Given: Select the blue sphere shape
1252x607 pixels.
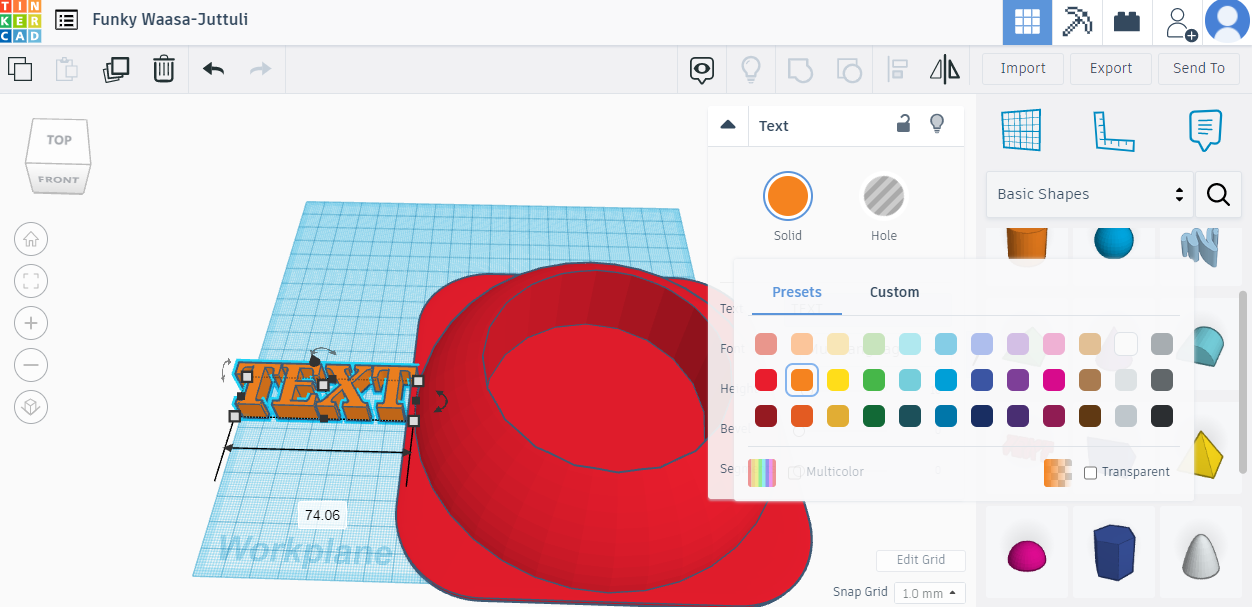Looking at the screenshot, I should click(x=1114, y=242).
